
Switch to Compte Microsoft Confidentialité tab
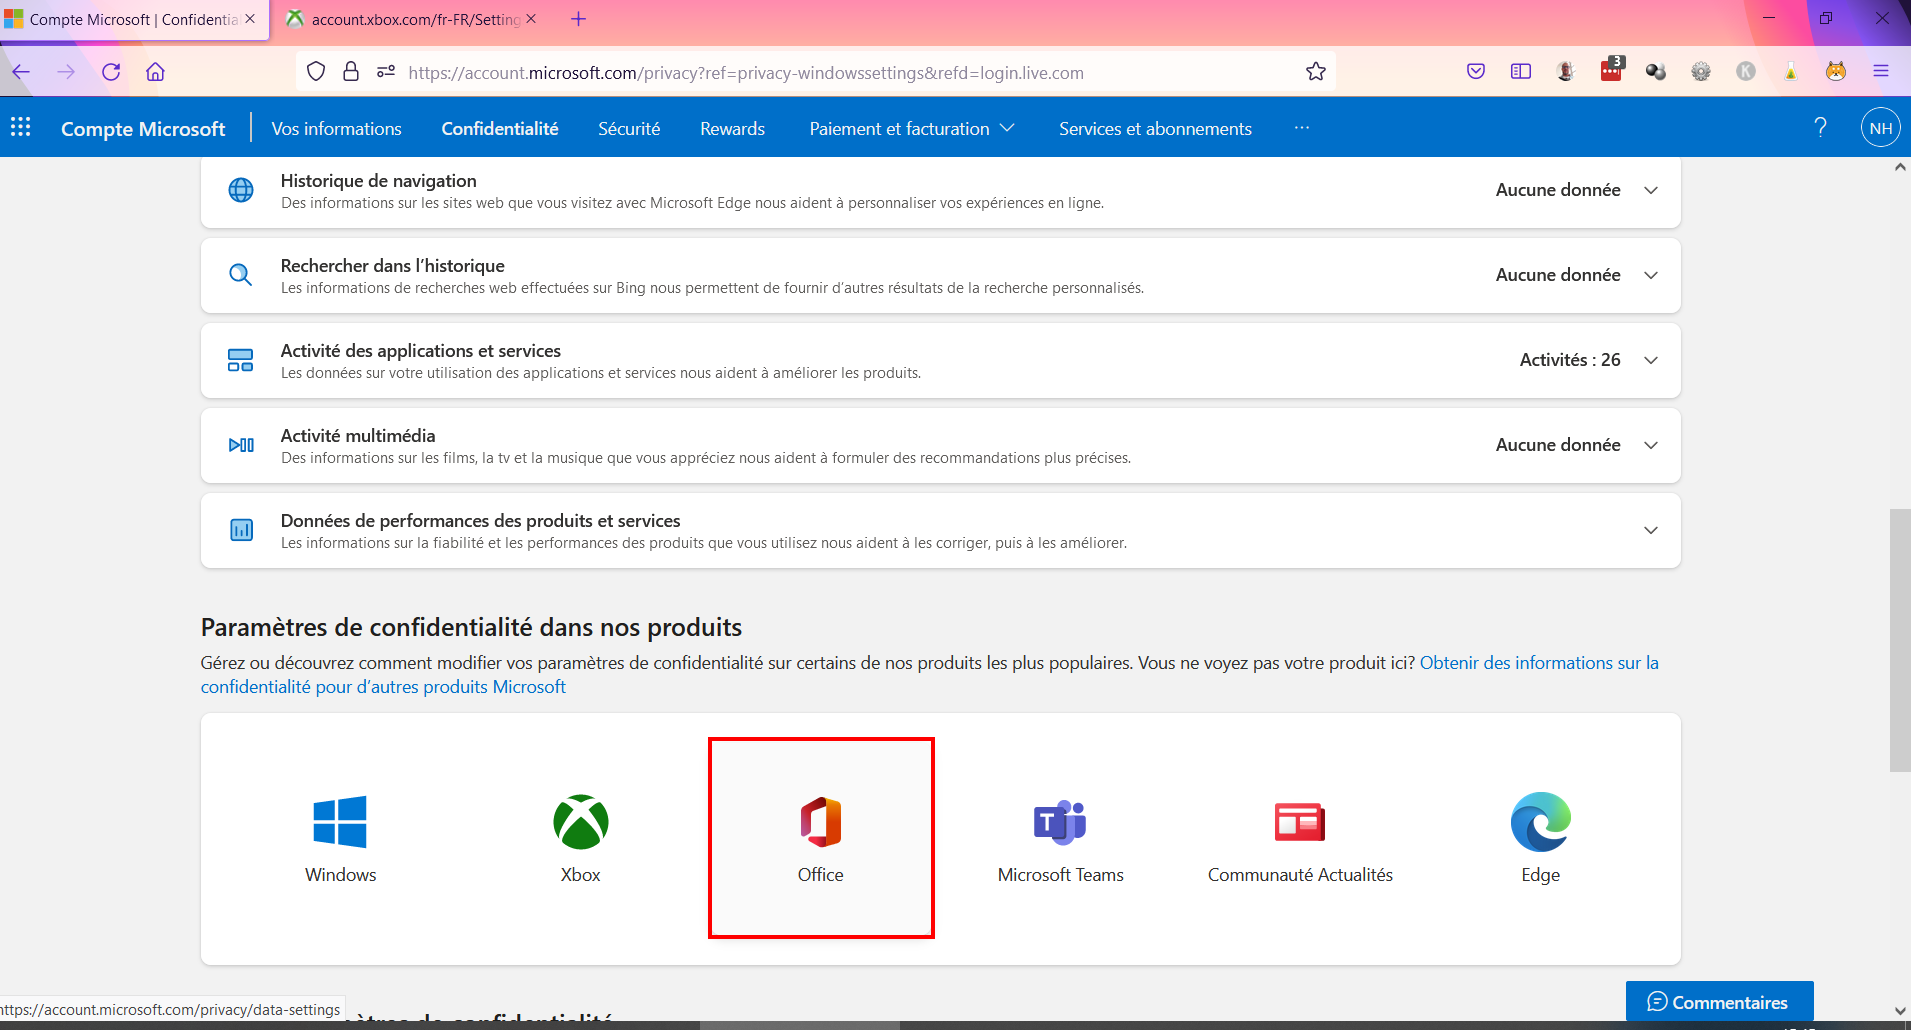[x=134, y=20]
